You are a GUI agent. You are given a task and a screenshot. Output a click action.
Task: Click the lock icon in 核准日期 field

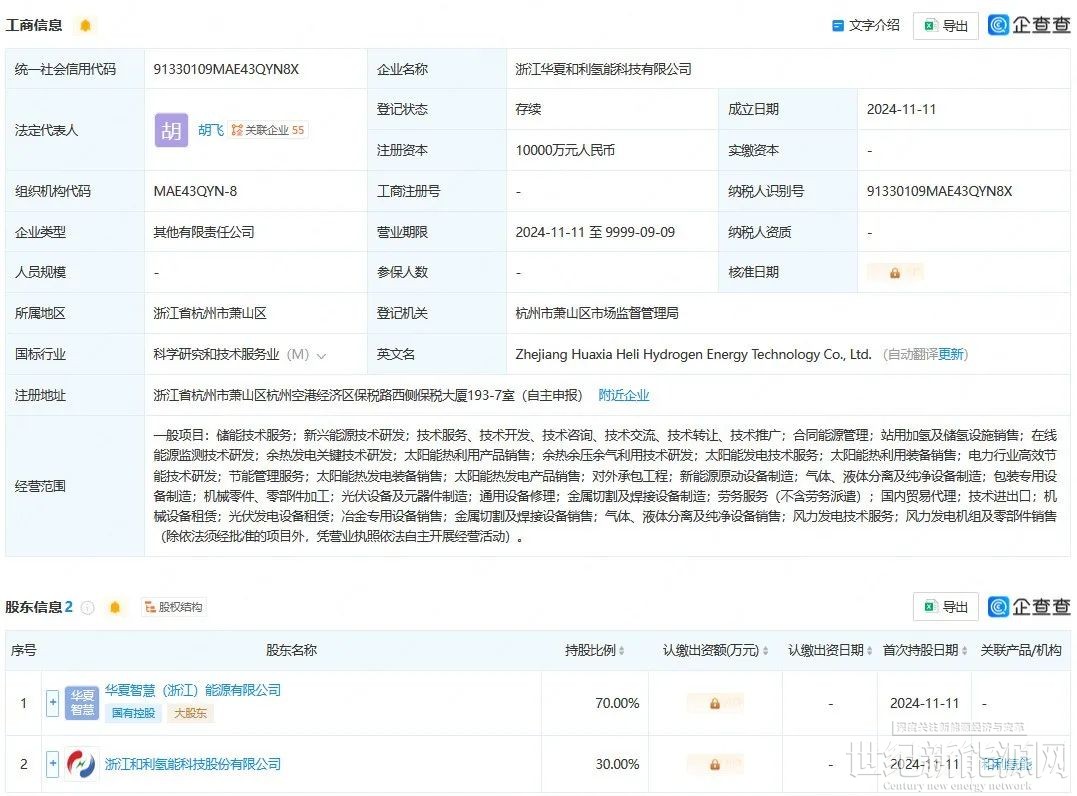[894, 272]
